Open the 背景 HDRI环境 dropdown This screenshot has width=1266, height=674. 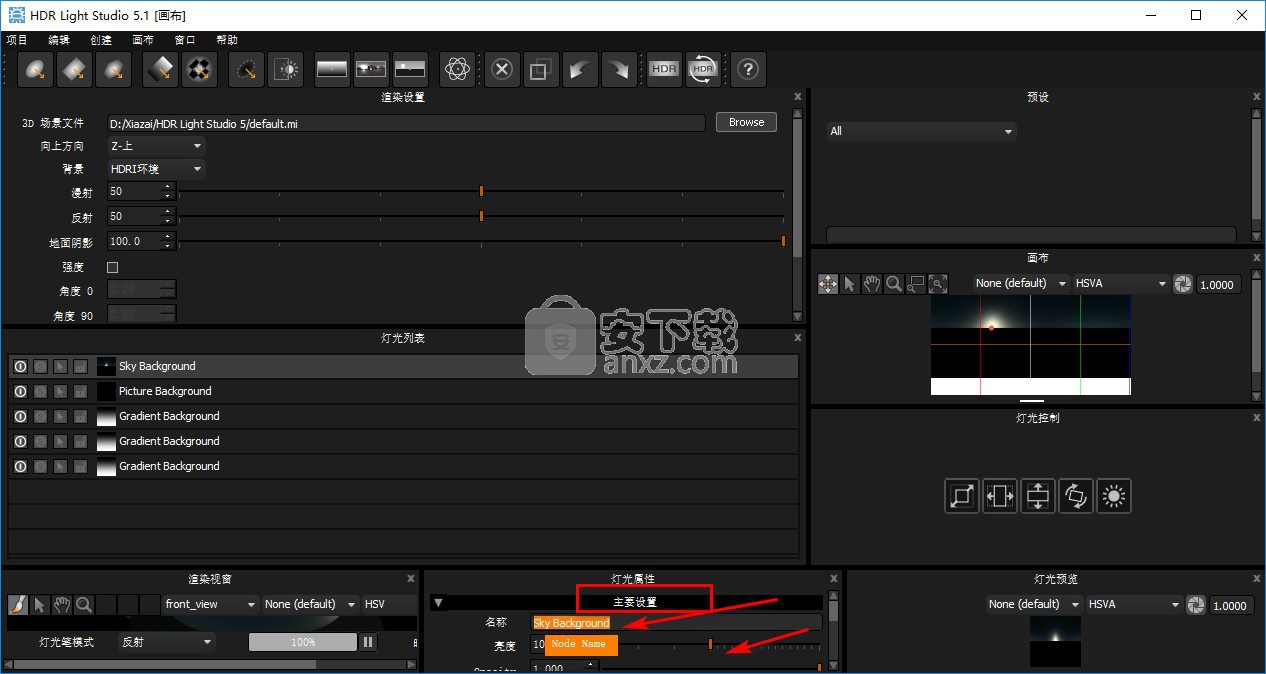tap(156, 169)
